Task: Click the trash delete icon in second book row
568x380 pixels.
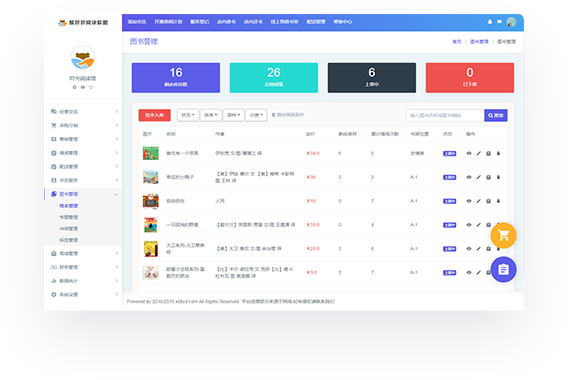Action: [x=498, y=177]
